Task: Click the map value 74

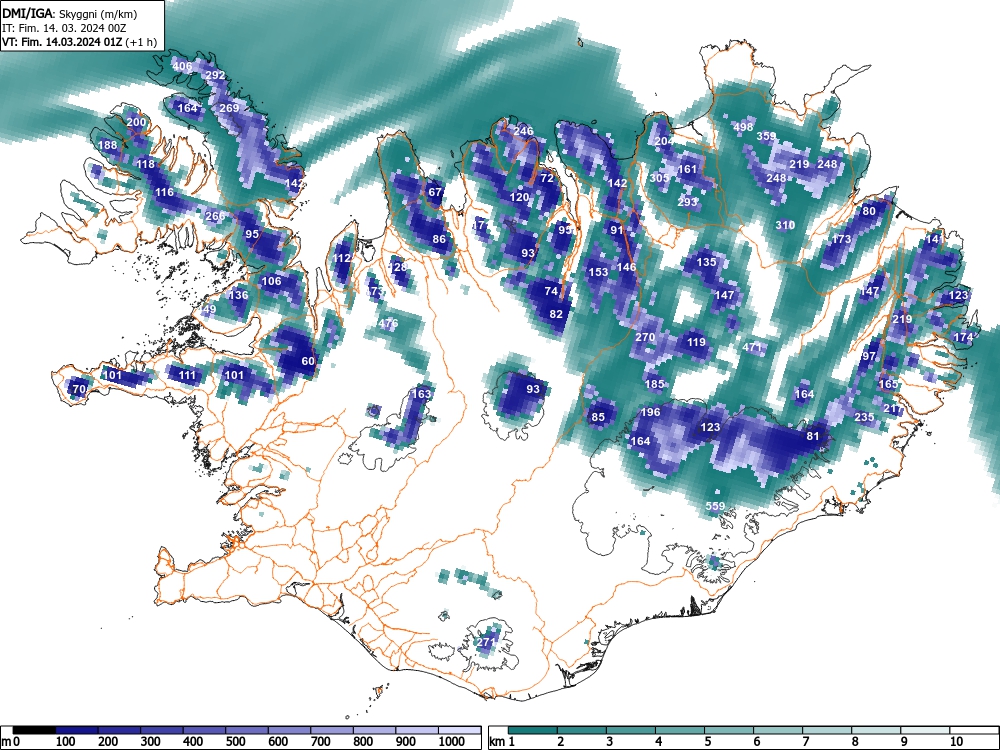Action: click(552, 291)
